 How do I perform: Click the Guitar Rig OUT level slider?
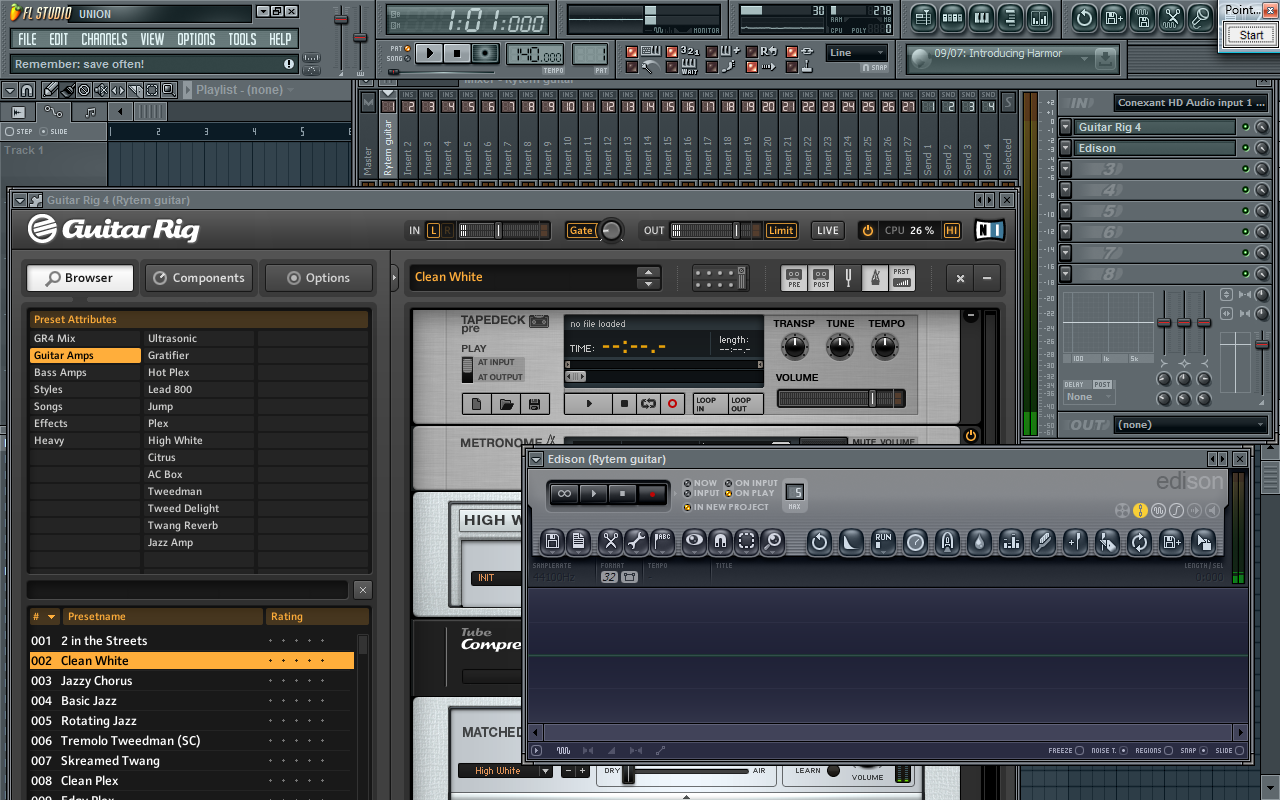click(x=716, y=230)
